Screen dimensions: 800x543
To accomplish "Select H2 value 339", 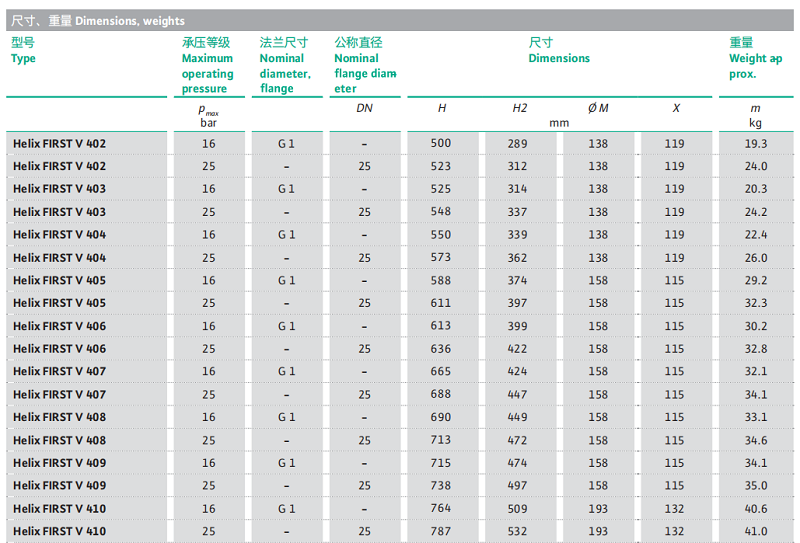I will [517, 235].
